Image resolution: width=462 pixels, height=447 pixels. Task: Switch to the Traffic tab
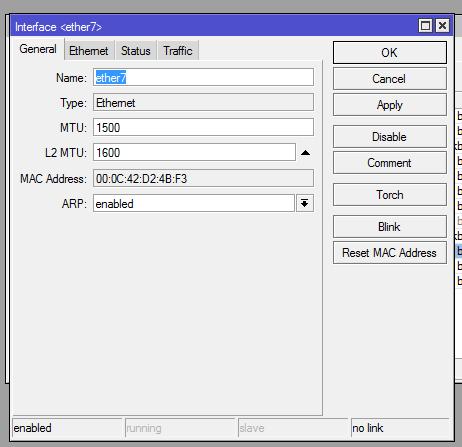coord(178,51)
